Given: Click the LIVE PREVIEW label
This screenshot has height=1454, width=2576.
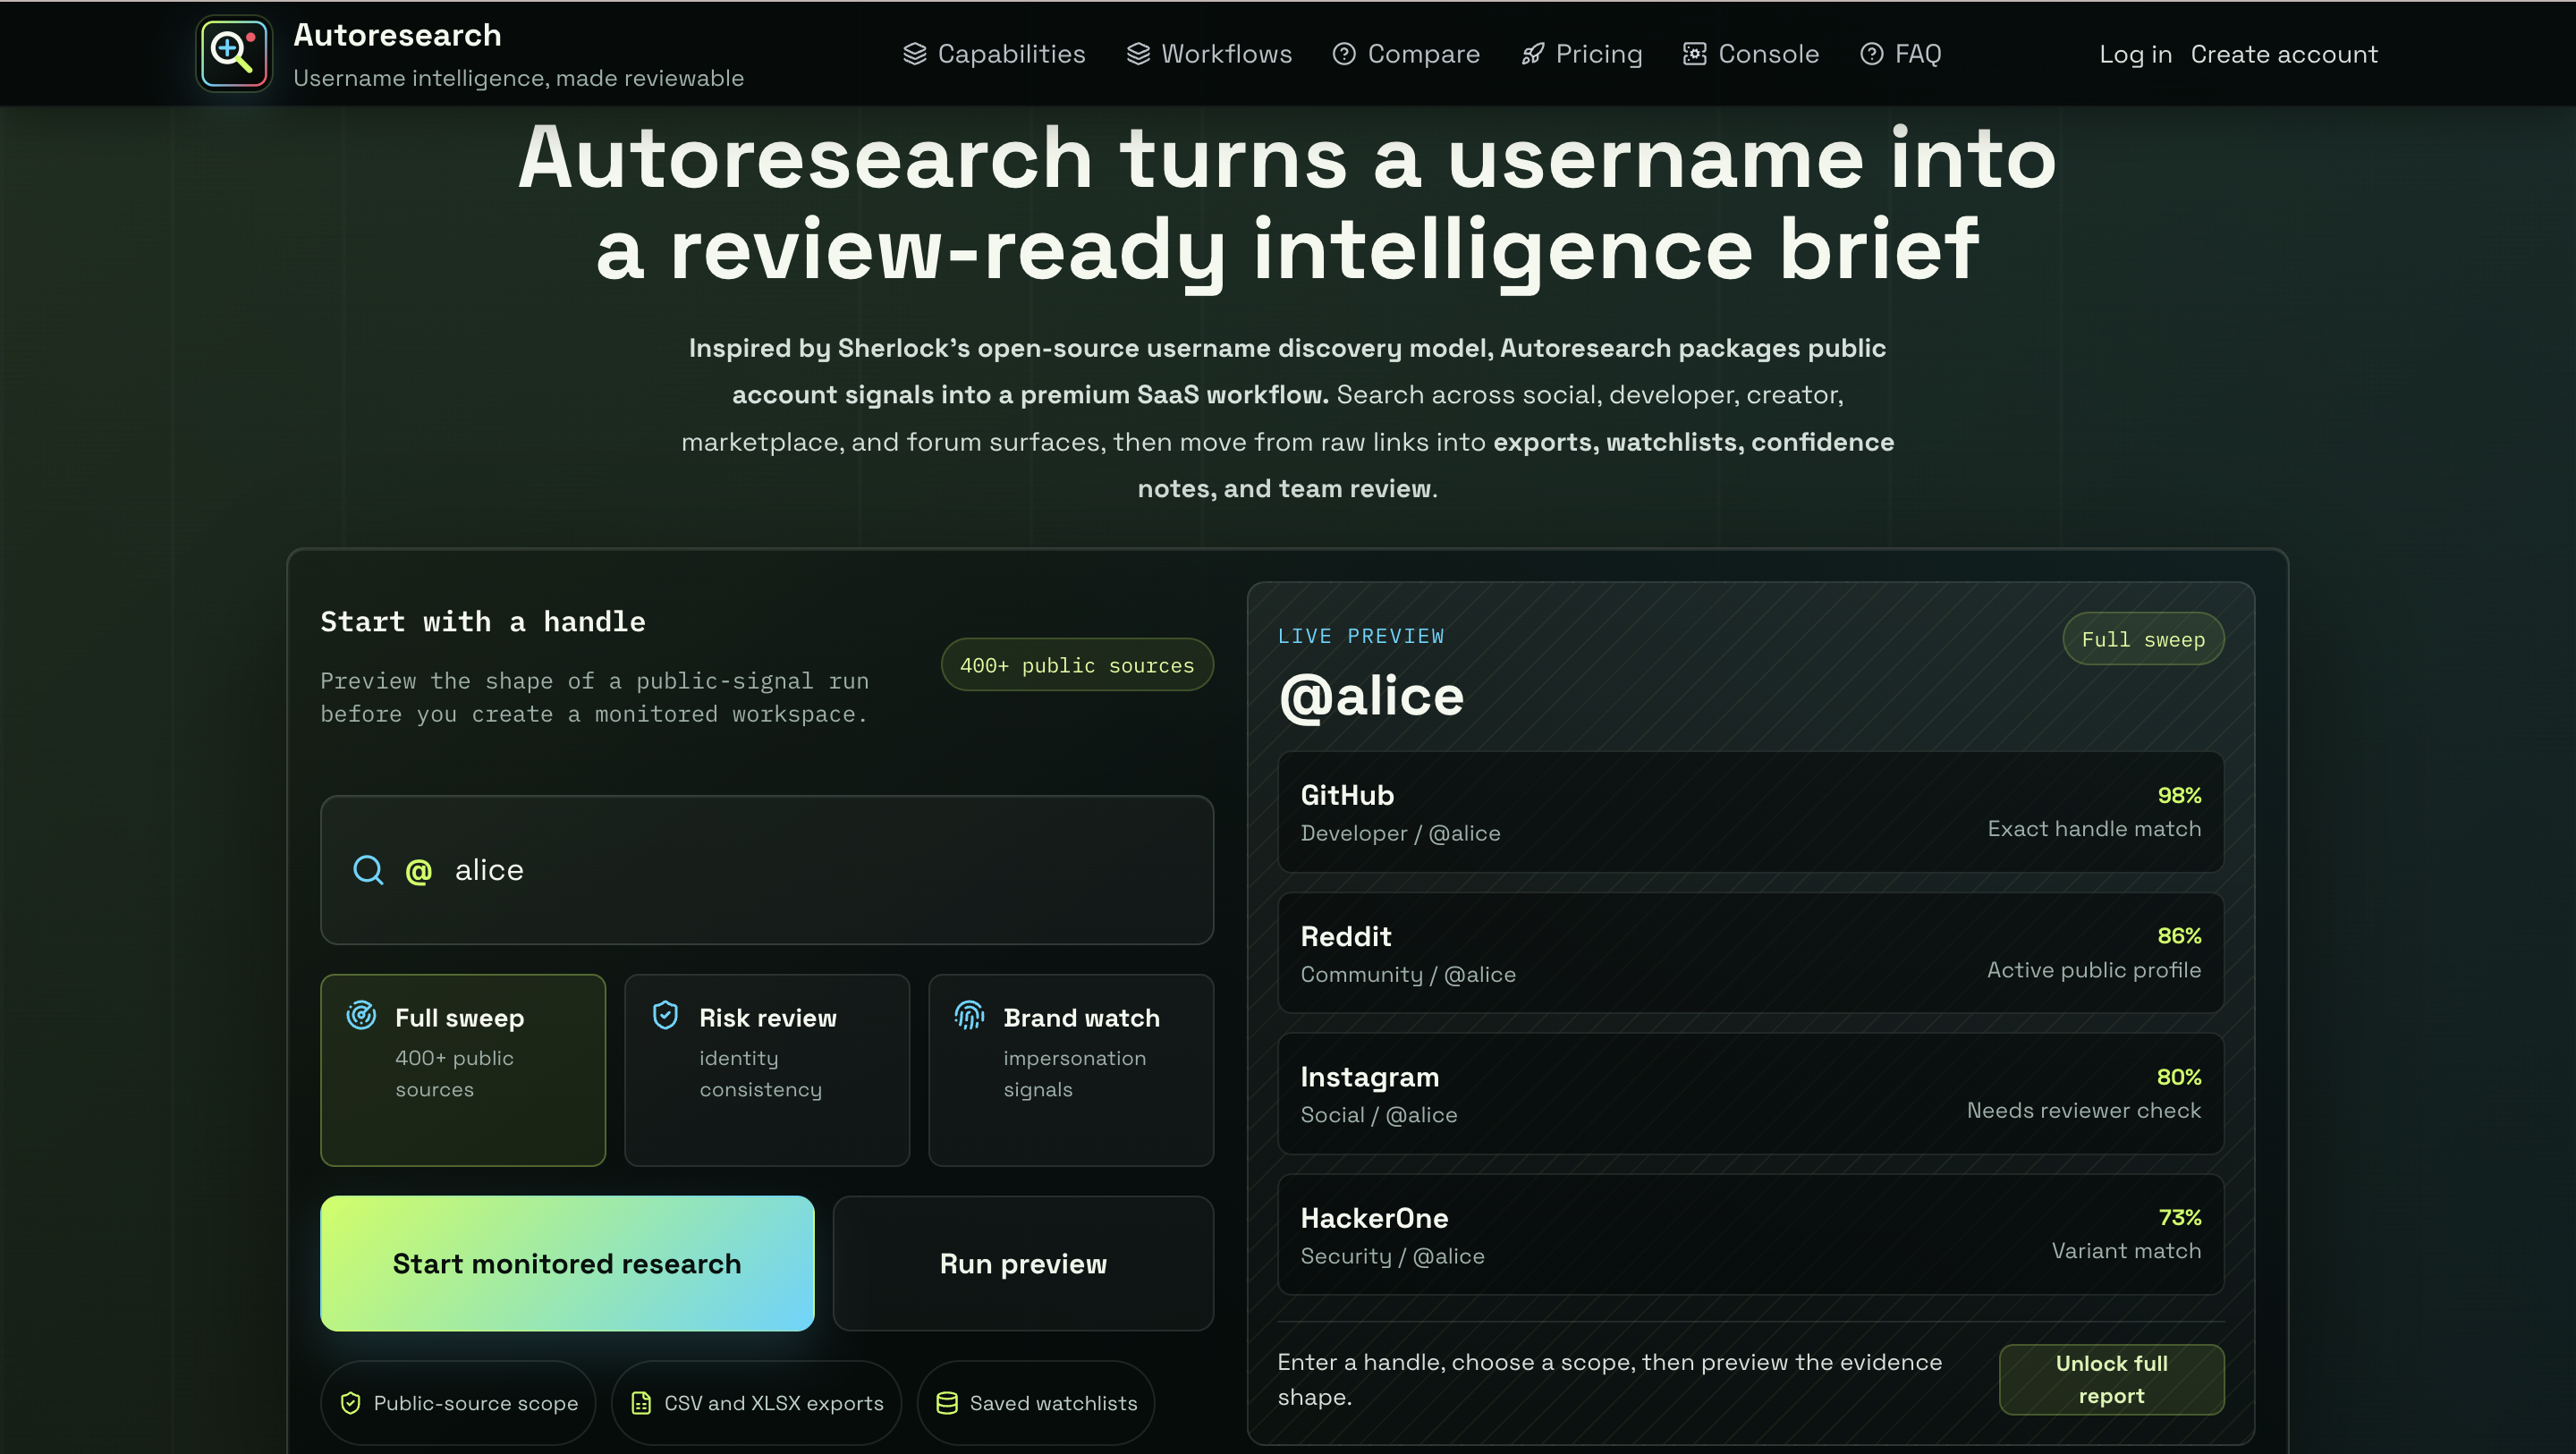Looking at the screenshot, I should tap(1361, 636).
